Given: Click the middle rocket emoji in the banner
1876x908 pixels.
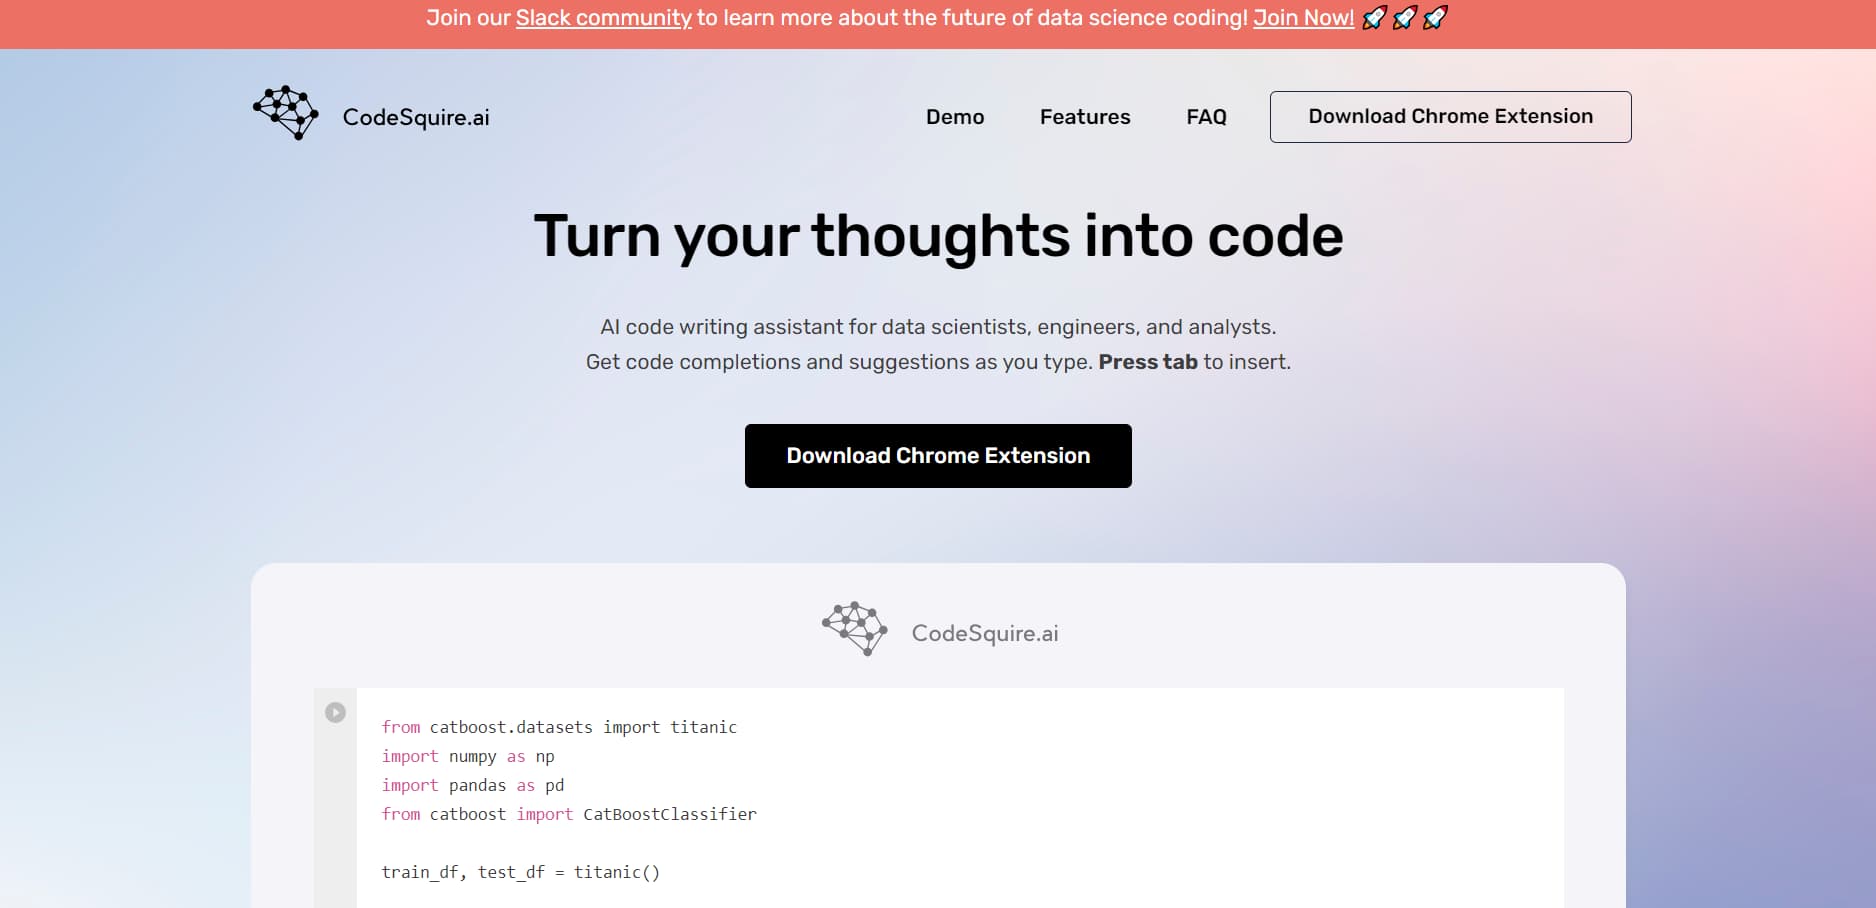Looking at the screenshot, I should pos(1405,17).
